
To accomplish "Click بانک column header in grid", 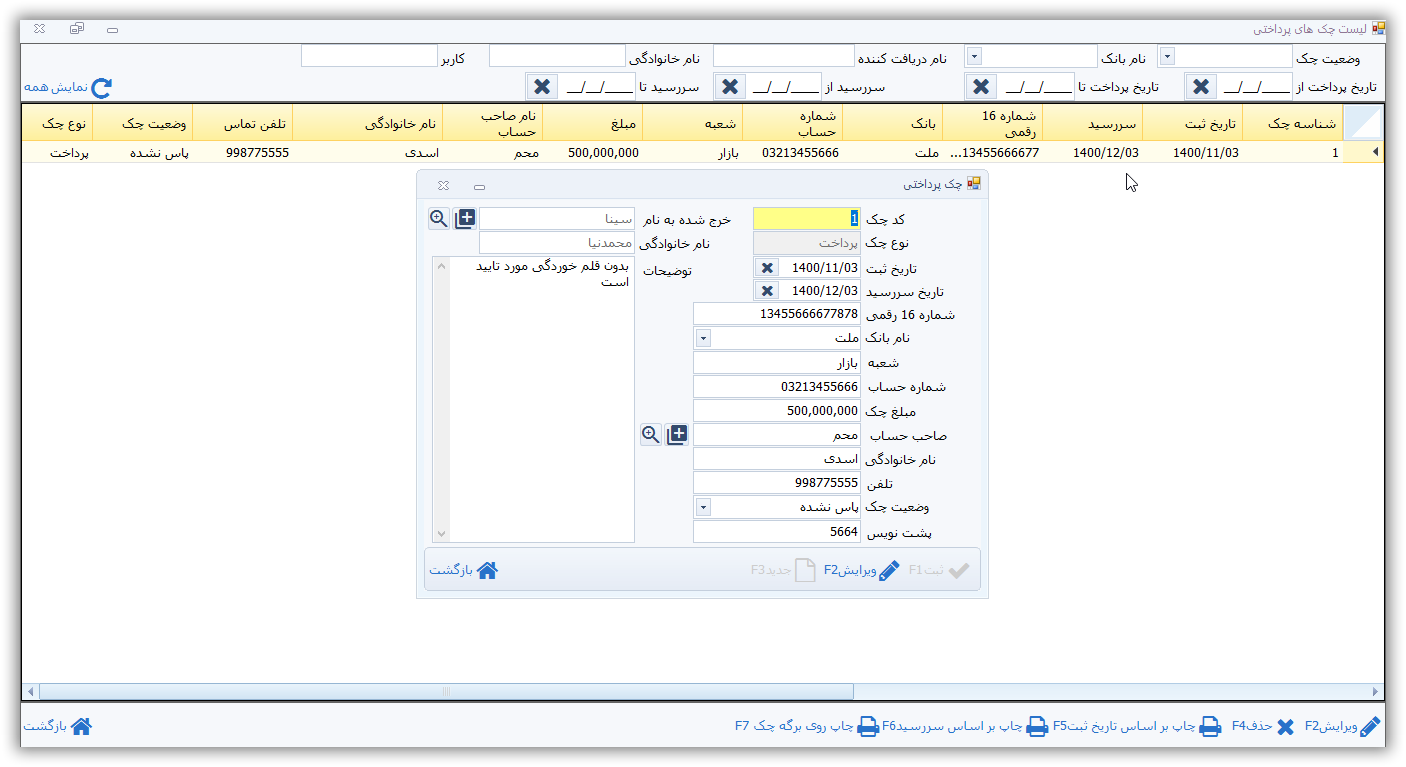I will [892, 124].
